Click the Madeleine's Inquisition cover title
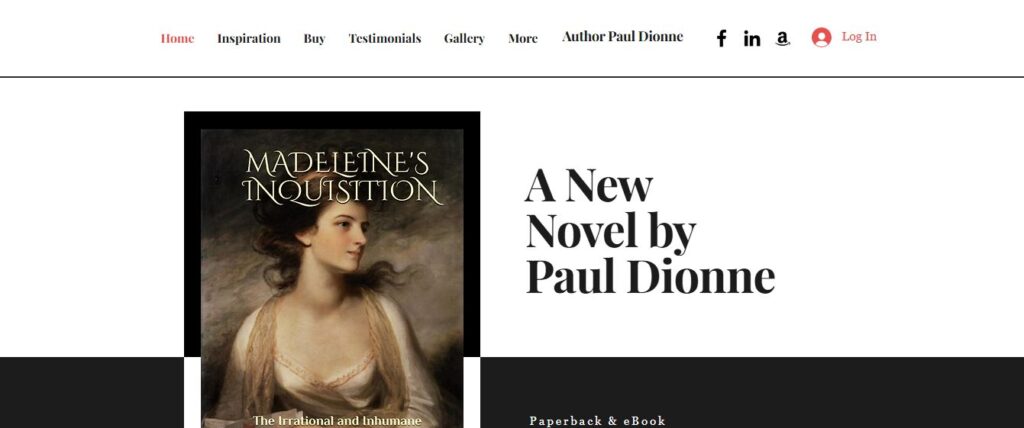1024x428 pixels. (x=340, y=177)
